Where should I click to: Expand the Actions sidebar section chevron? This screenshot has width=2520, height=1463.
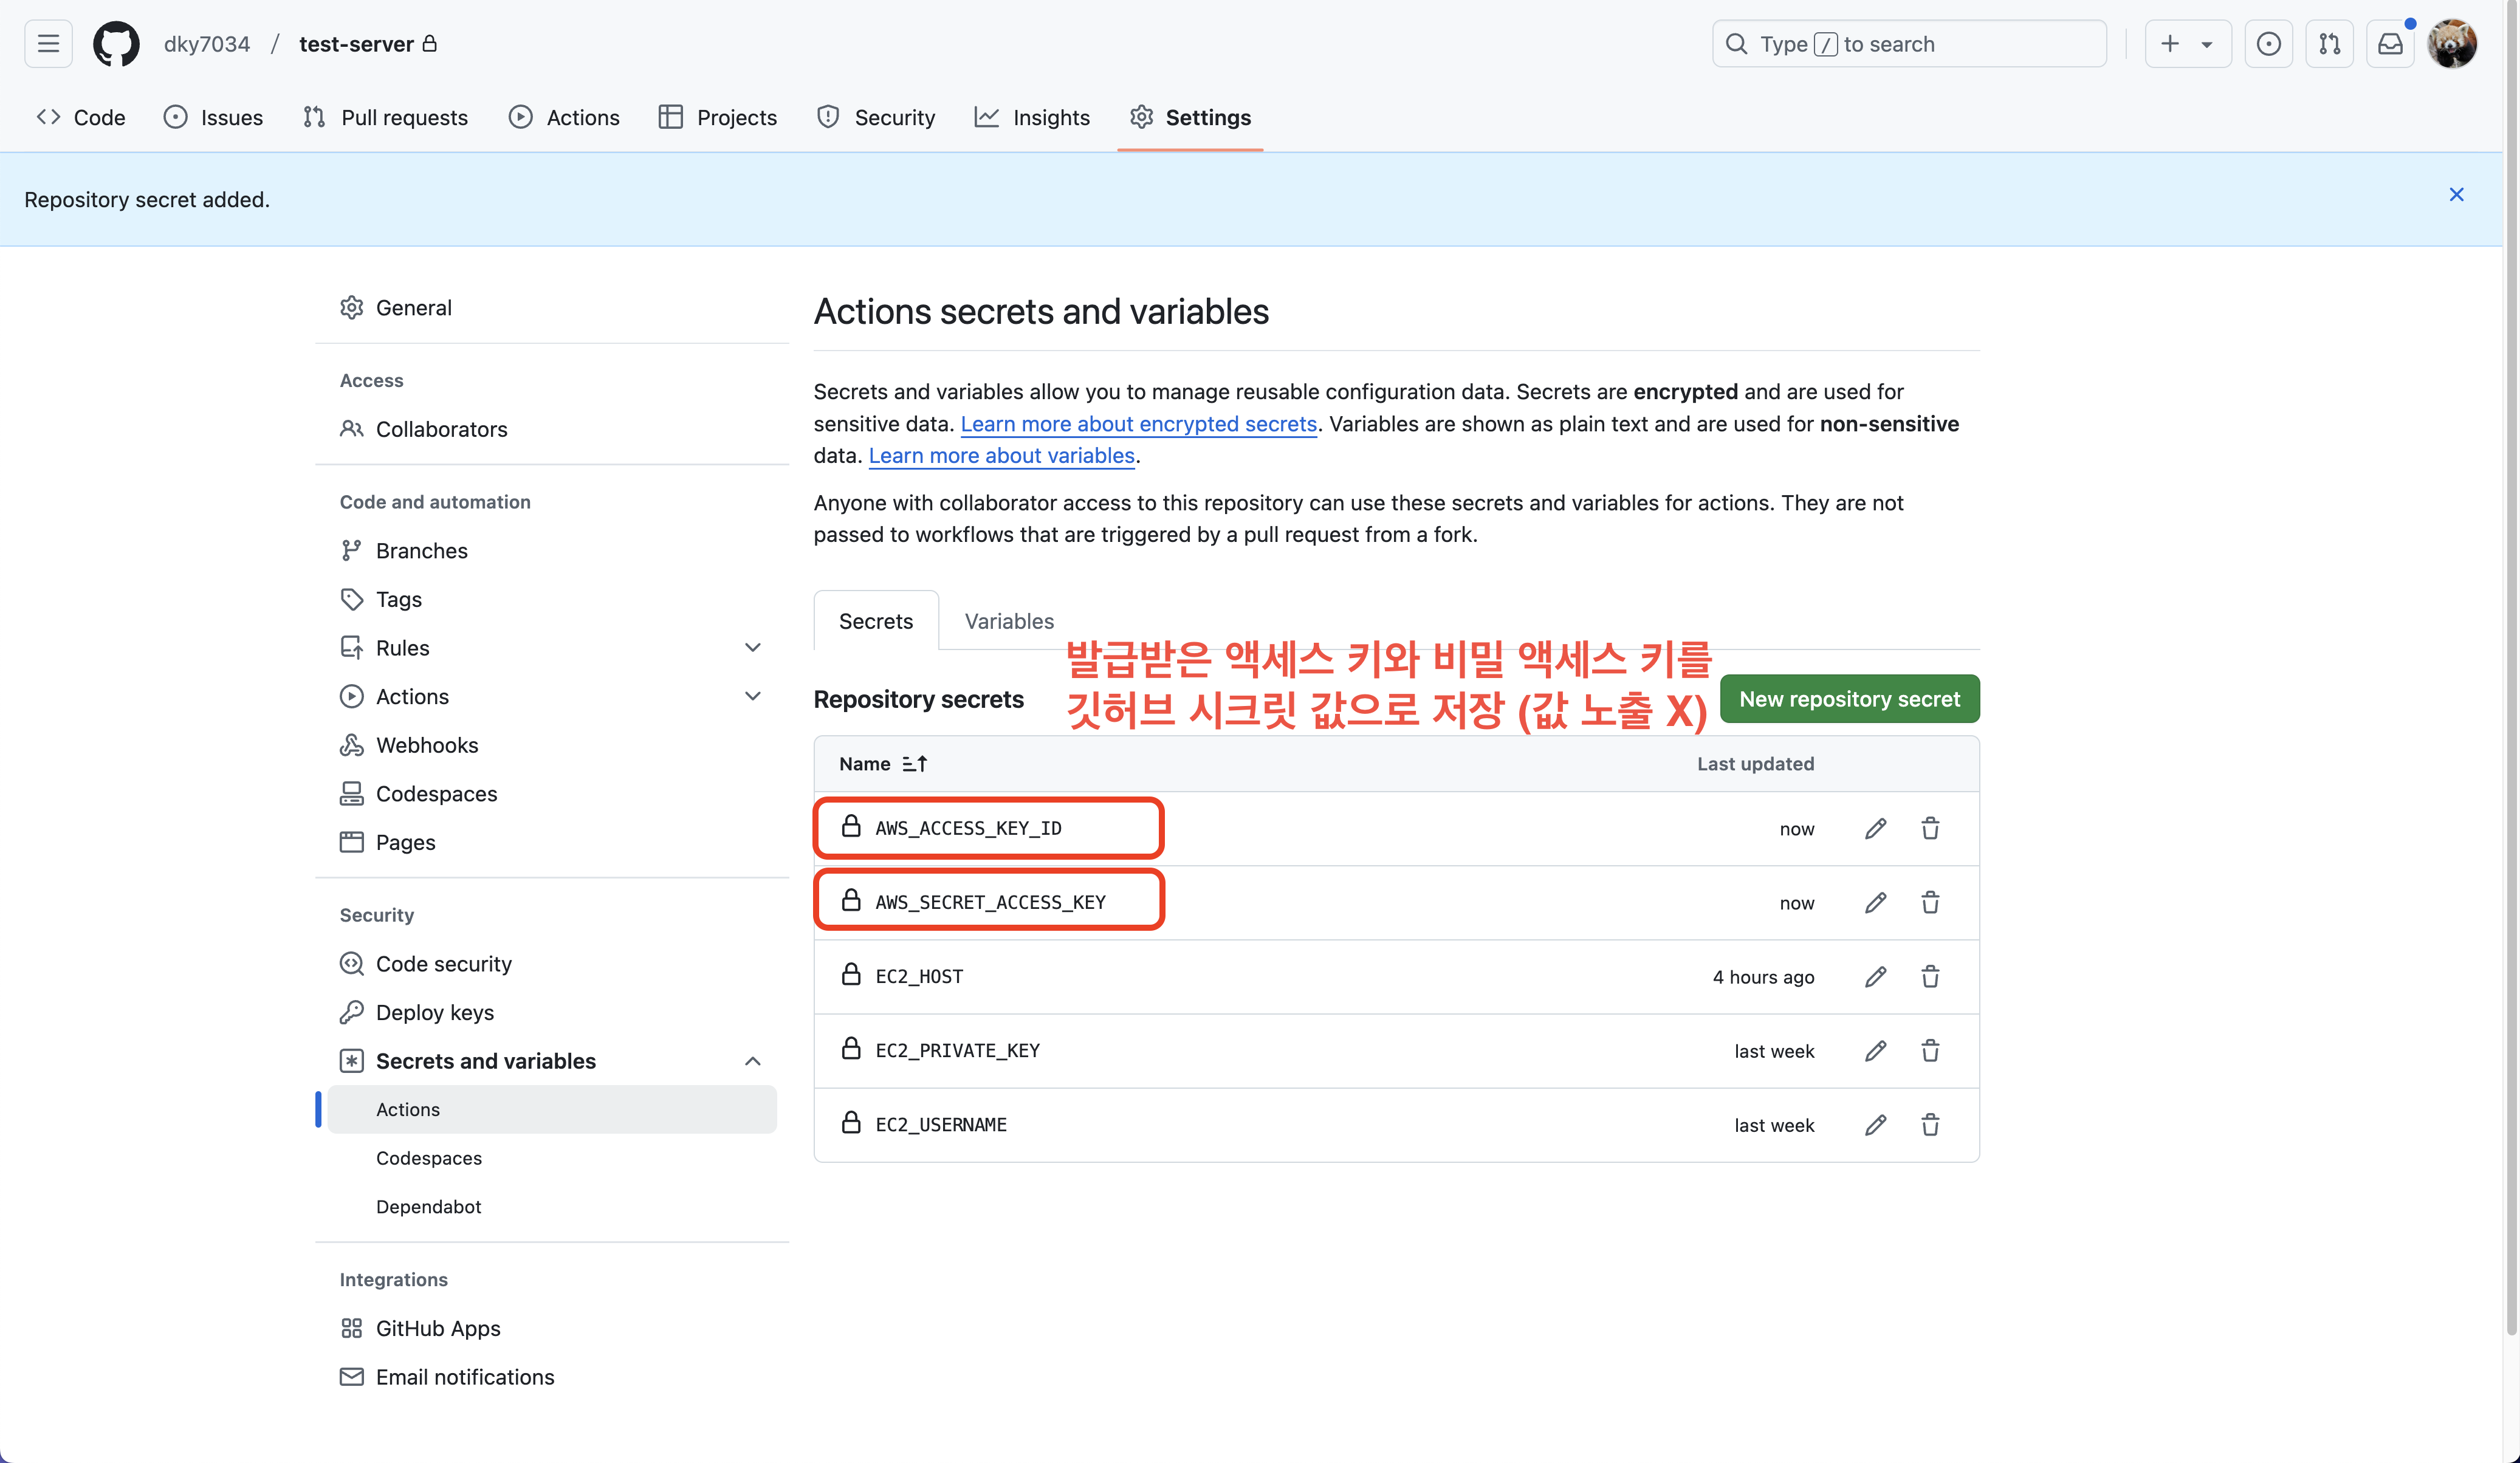click(x=752, y=696)
